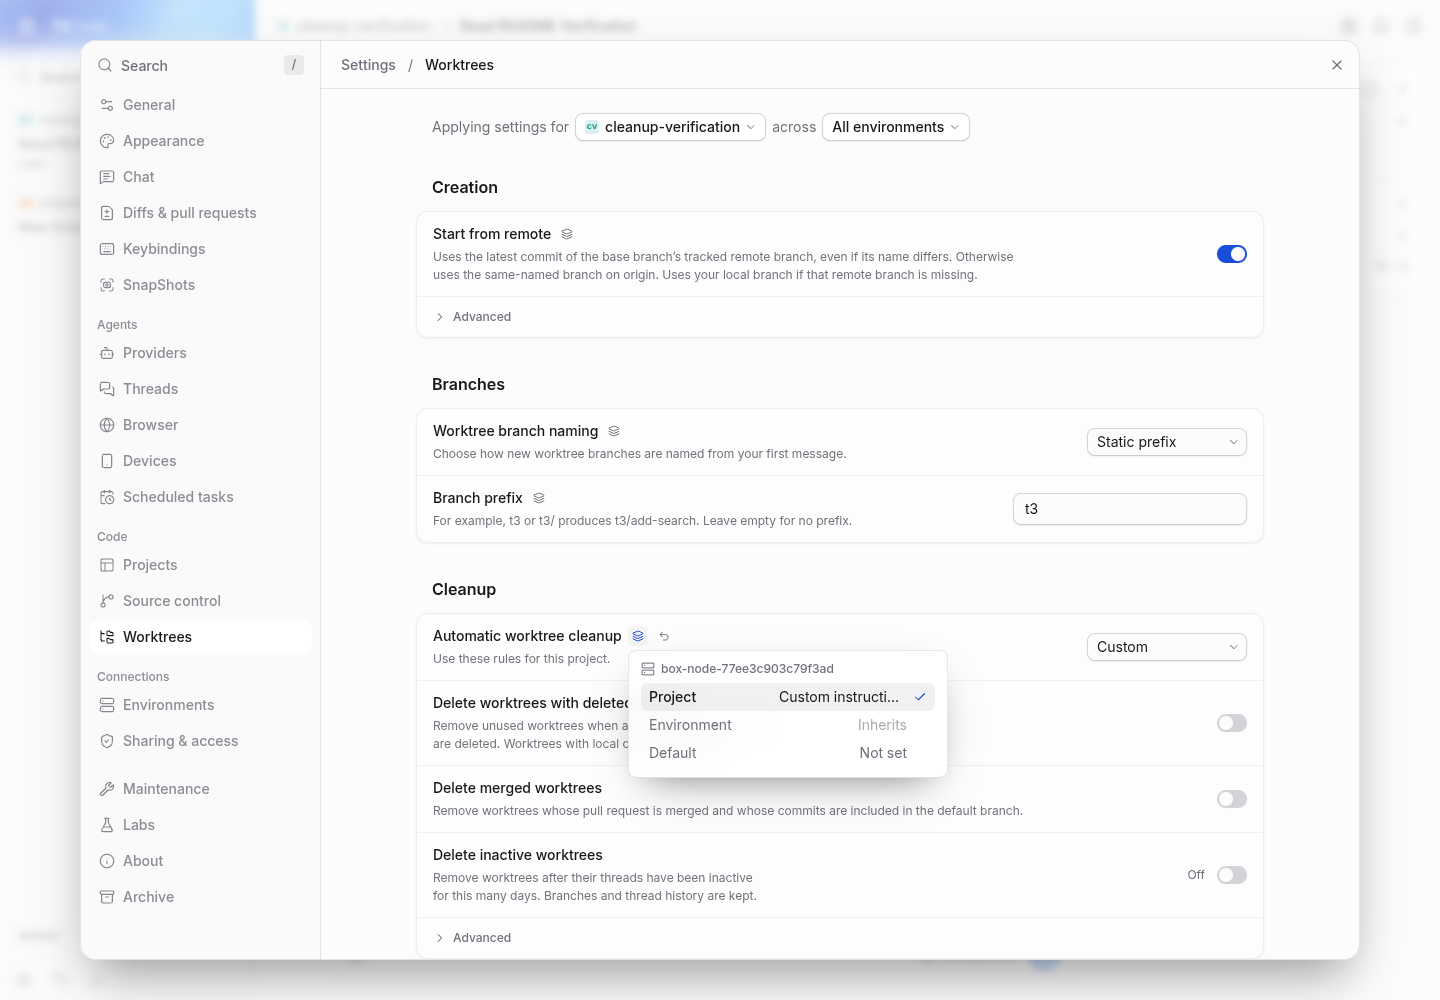Enable the Delete merged worktrees toggle
The height and width of the screenshot is (1000, 1440).
pos(1232,799)
